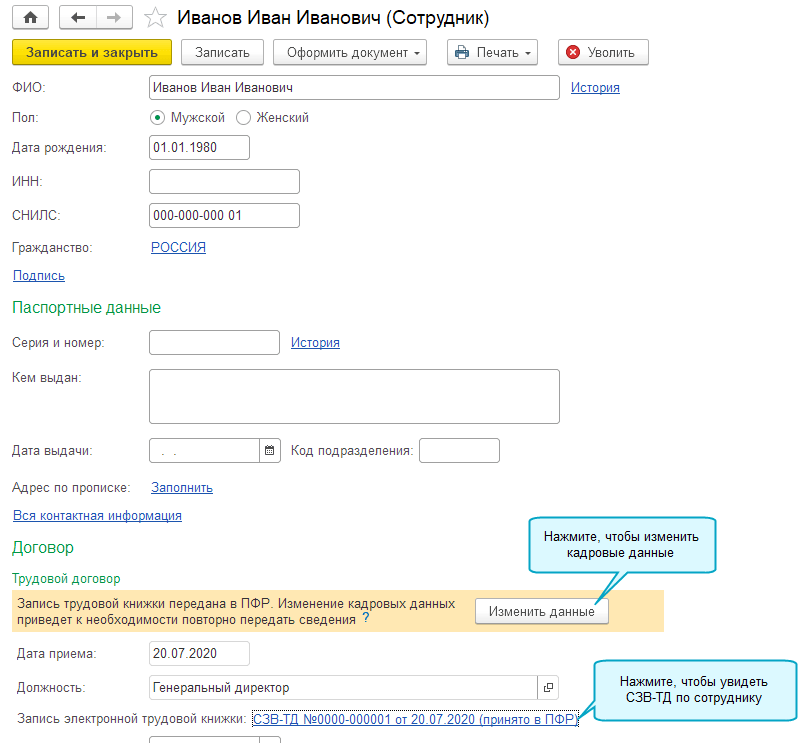Go forward with the right arrow
Image resolution: width=812 pixels, height=743 pixels.
click(x=114, y=18)
